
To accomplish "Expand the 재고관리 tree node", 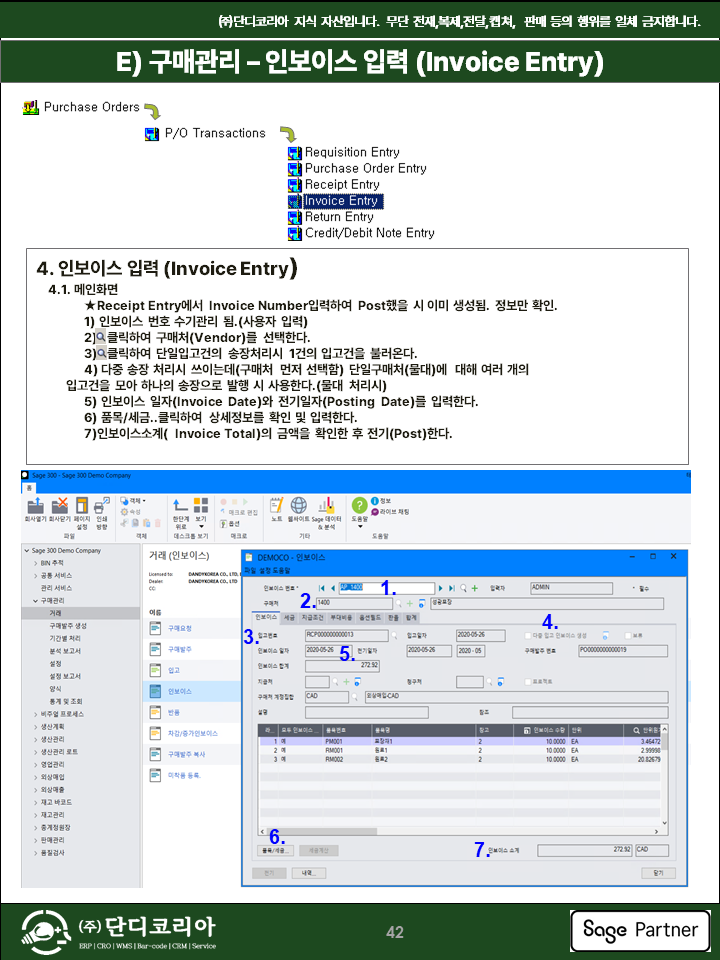I will pos(36,815).
